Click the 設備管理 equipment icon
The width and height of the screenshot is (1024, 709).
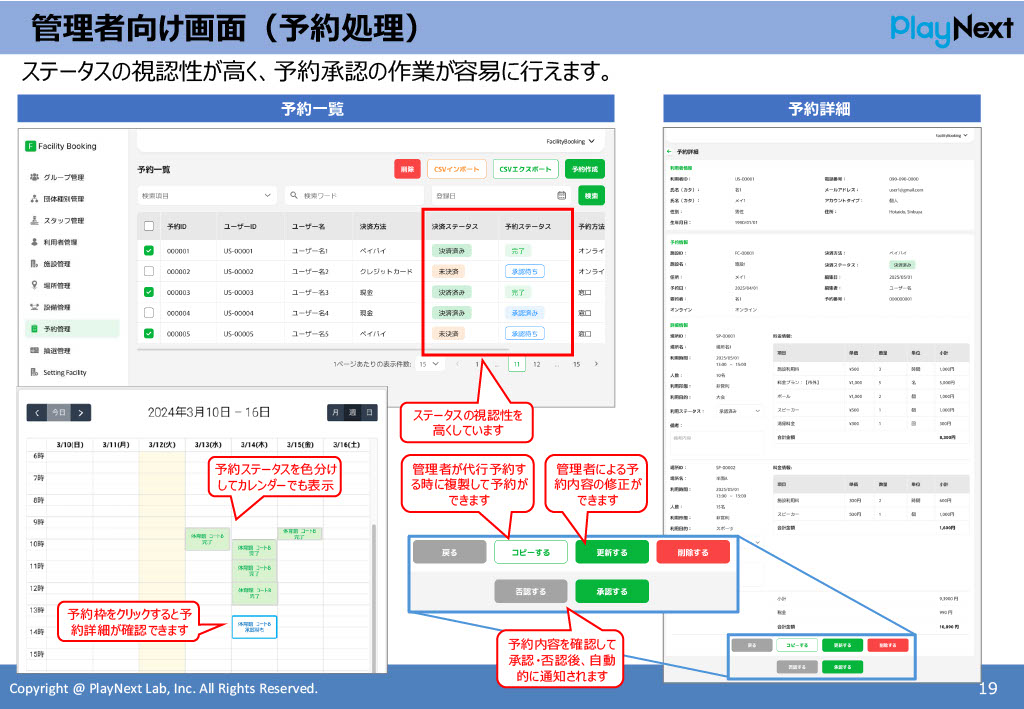click(33, 307)
